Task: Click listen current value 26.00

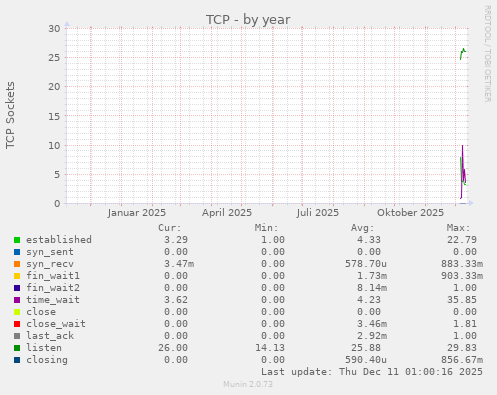Action: point(173,348)
